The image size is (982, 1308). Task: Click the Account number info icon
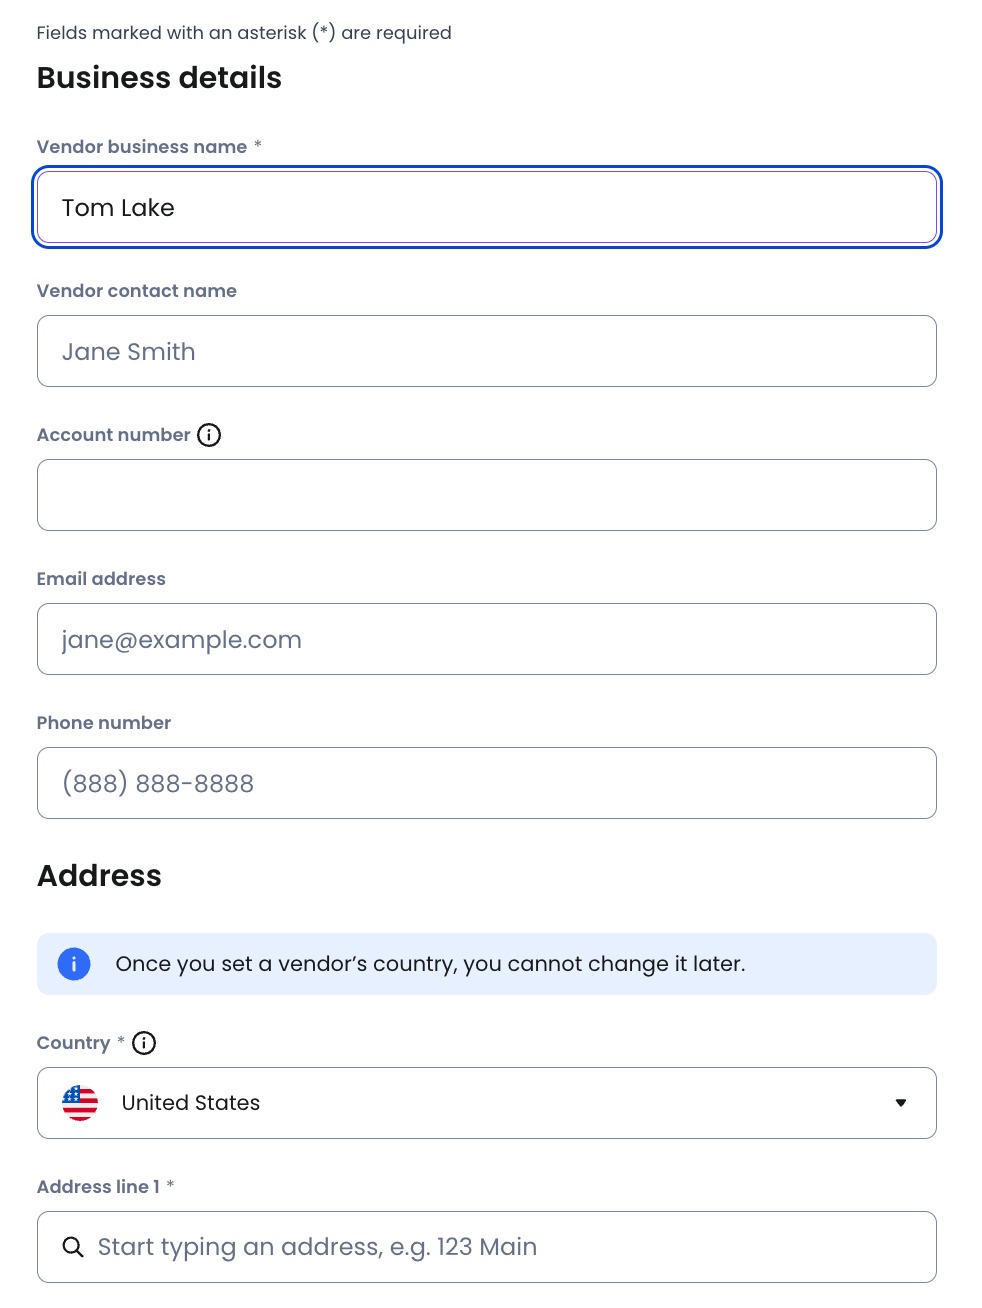tap(209, 435)
